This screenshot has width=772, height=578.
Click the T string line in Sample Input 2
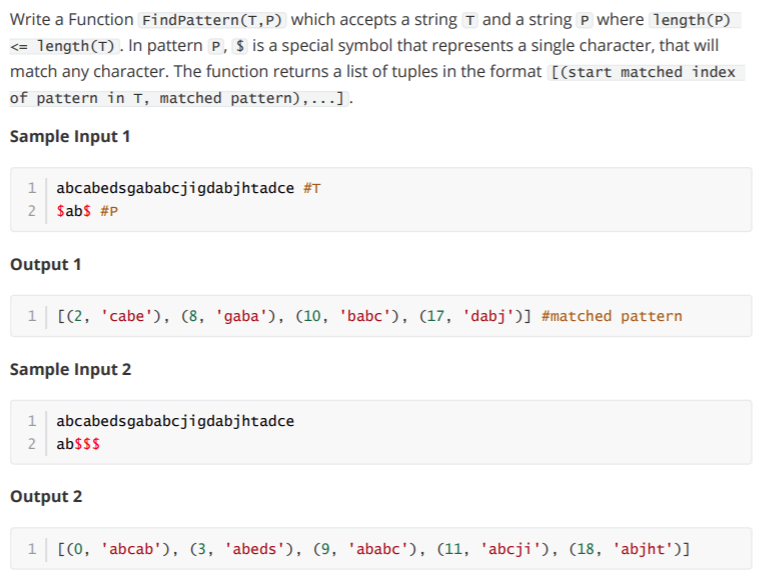(x=175, y=421)
